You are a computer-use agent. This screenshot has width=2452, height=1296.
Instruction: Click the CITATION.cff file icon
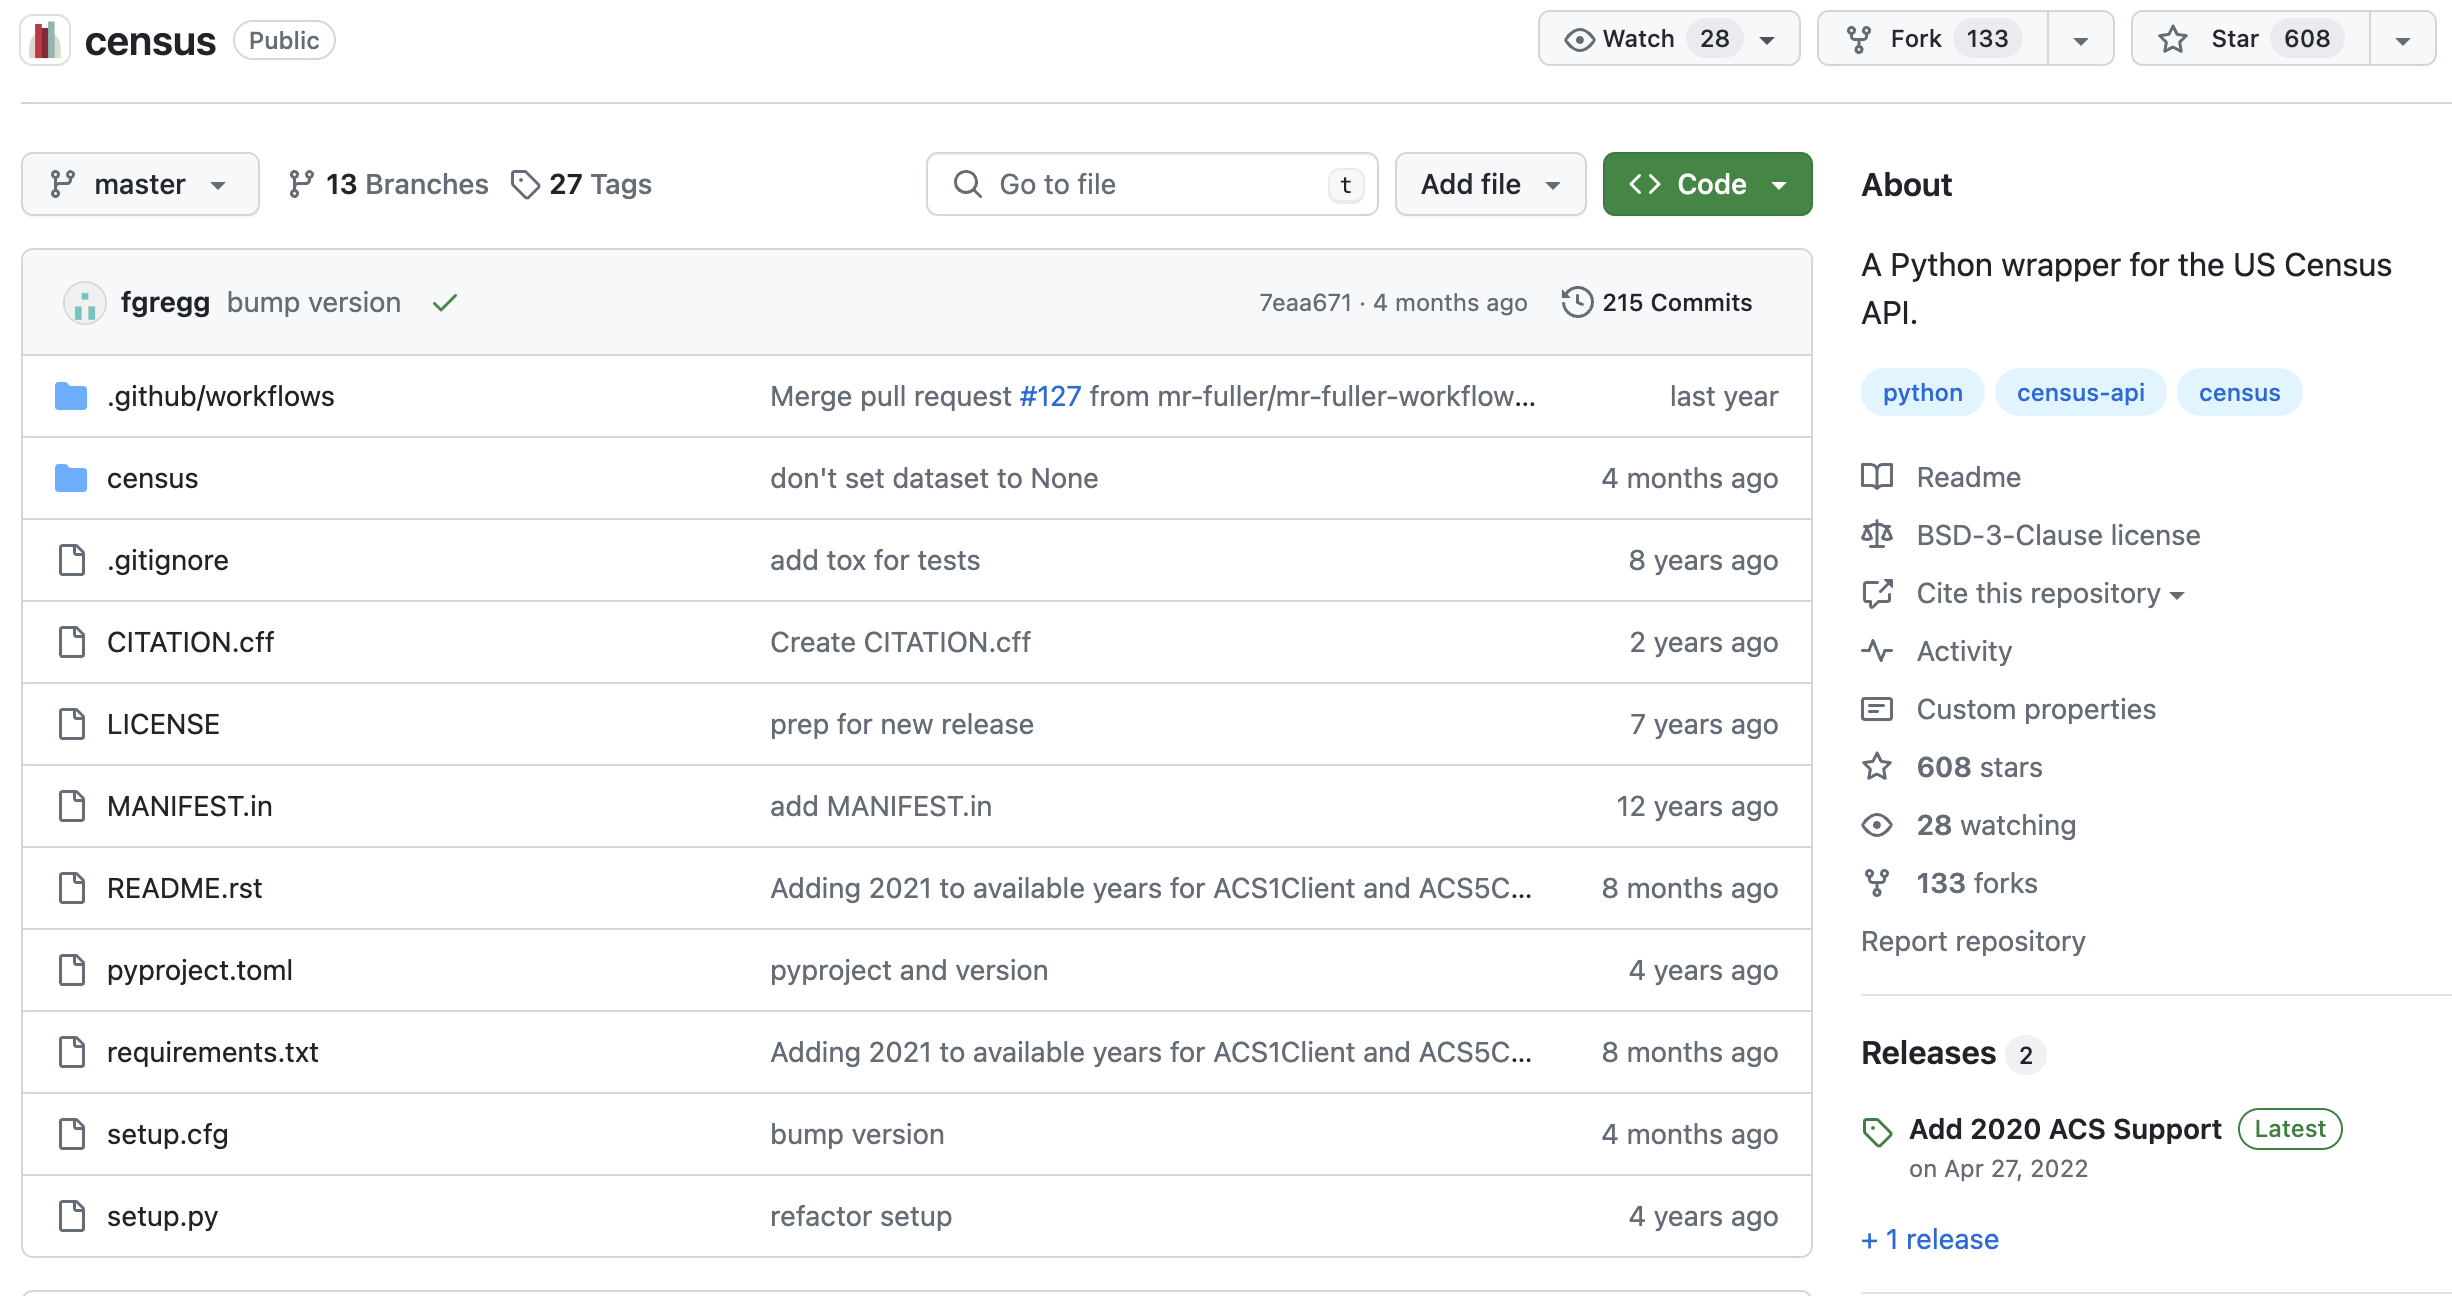[x=72, y=642]
